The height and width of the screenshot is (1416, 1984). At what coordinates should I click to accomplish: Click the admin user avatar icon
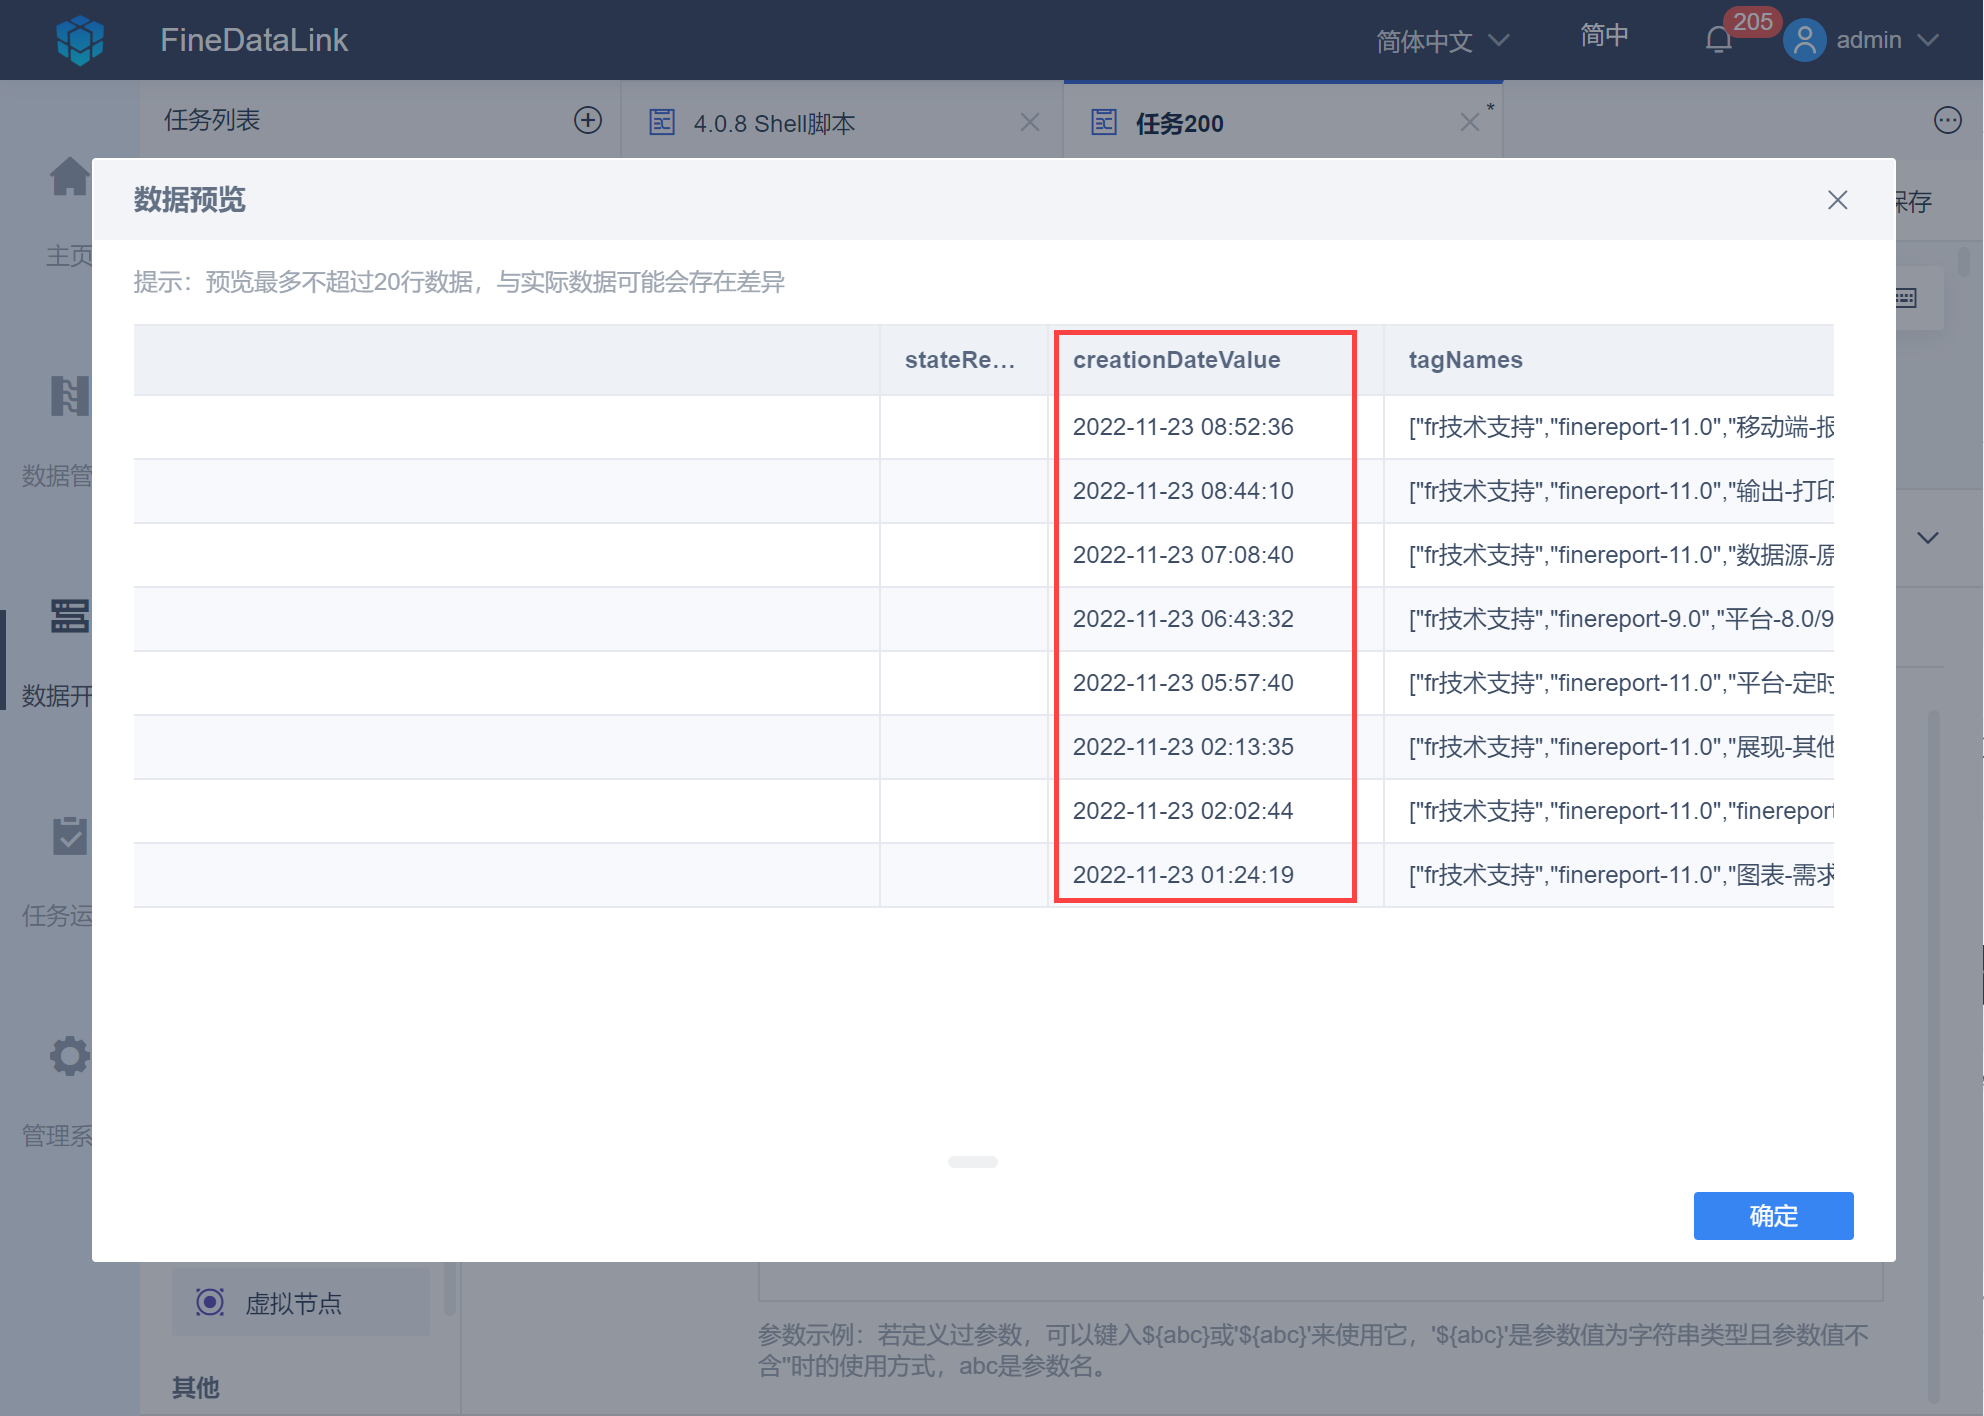1804,40
